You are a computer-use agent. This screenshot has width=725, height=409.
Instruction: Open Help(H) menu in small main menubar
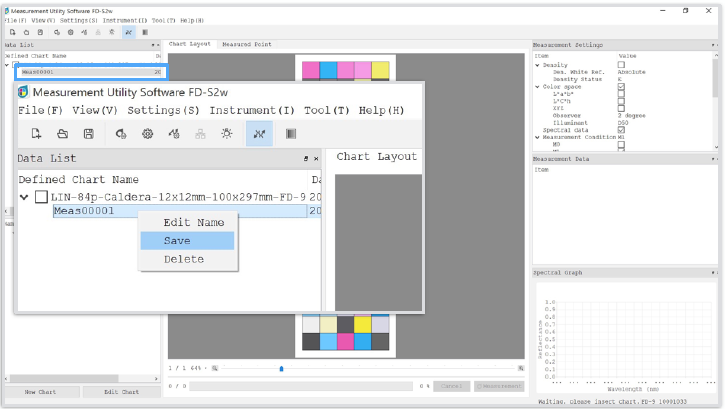point(192,20)
